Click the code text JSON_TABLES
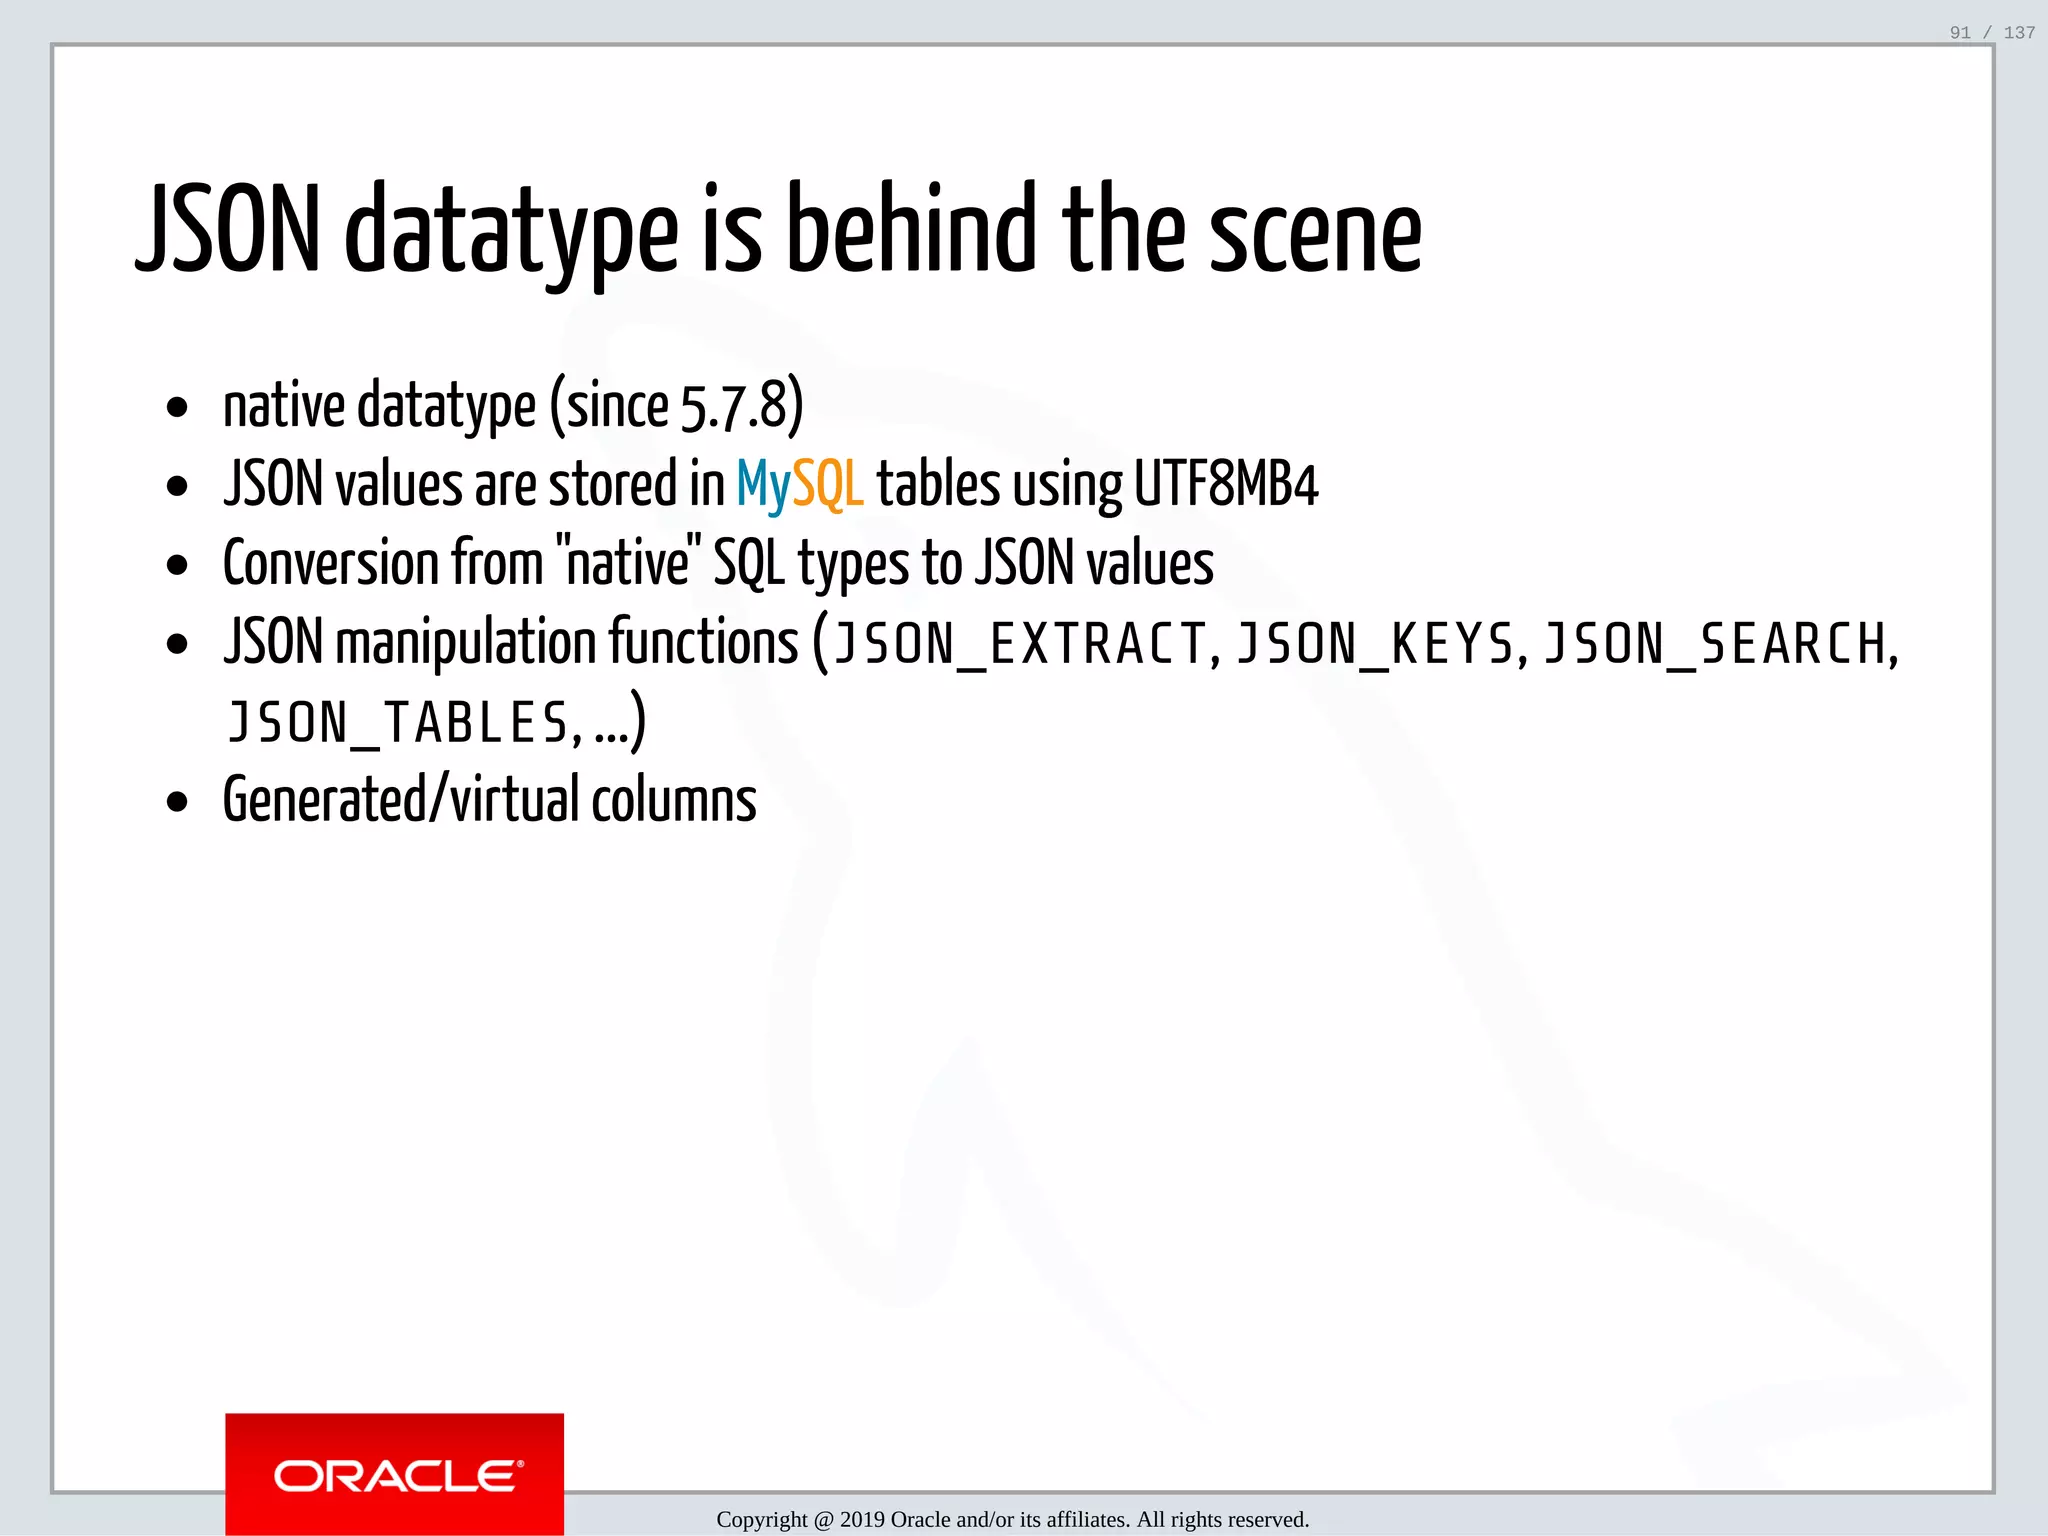The width and height of the screenshot is (2048, 1536). tap(398, 722)
